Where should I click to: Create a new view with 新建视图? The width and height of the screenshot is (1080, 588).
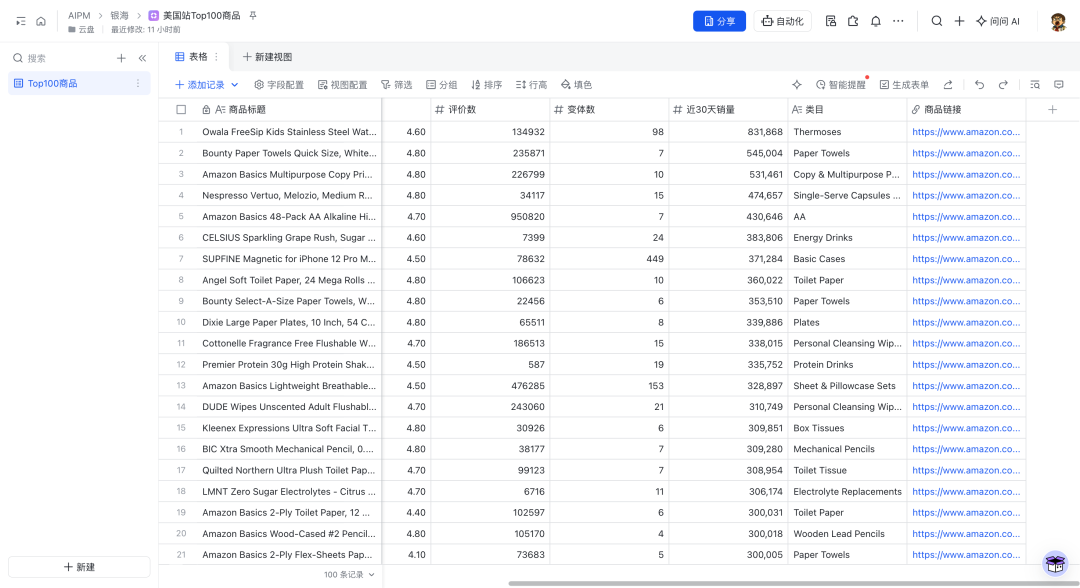[x=267, y=56]
